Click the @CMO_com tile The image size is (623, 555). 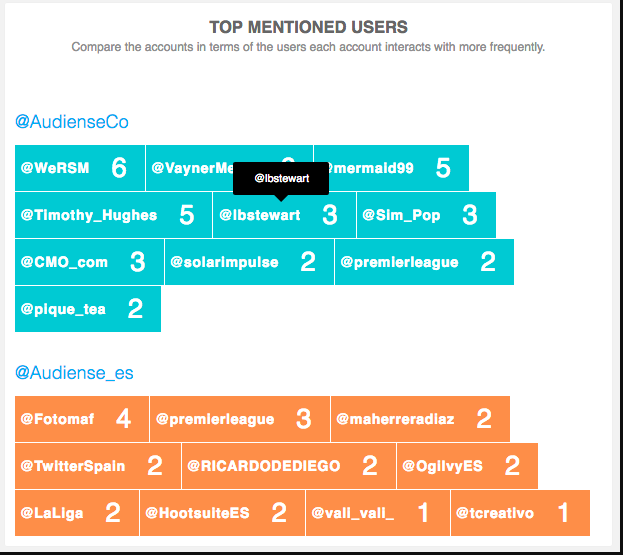click(89, 262)
